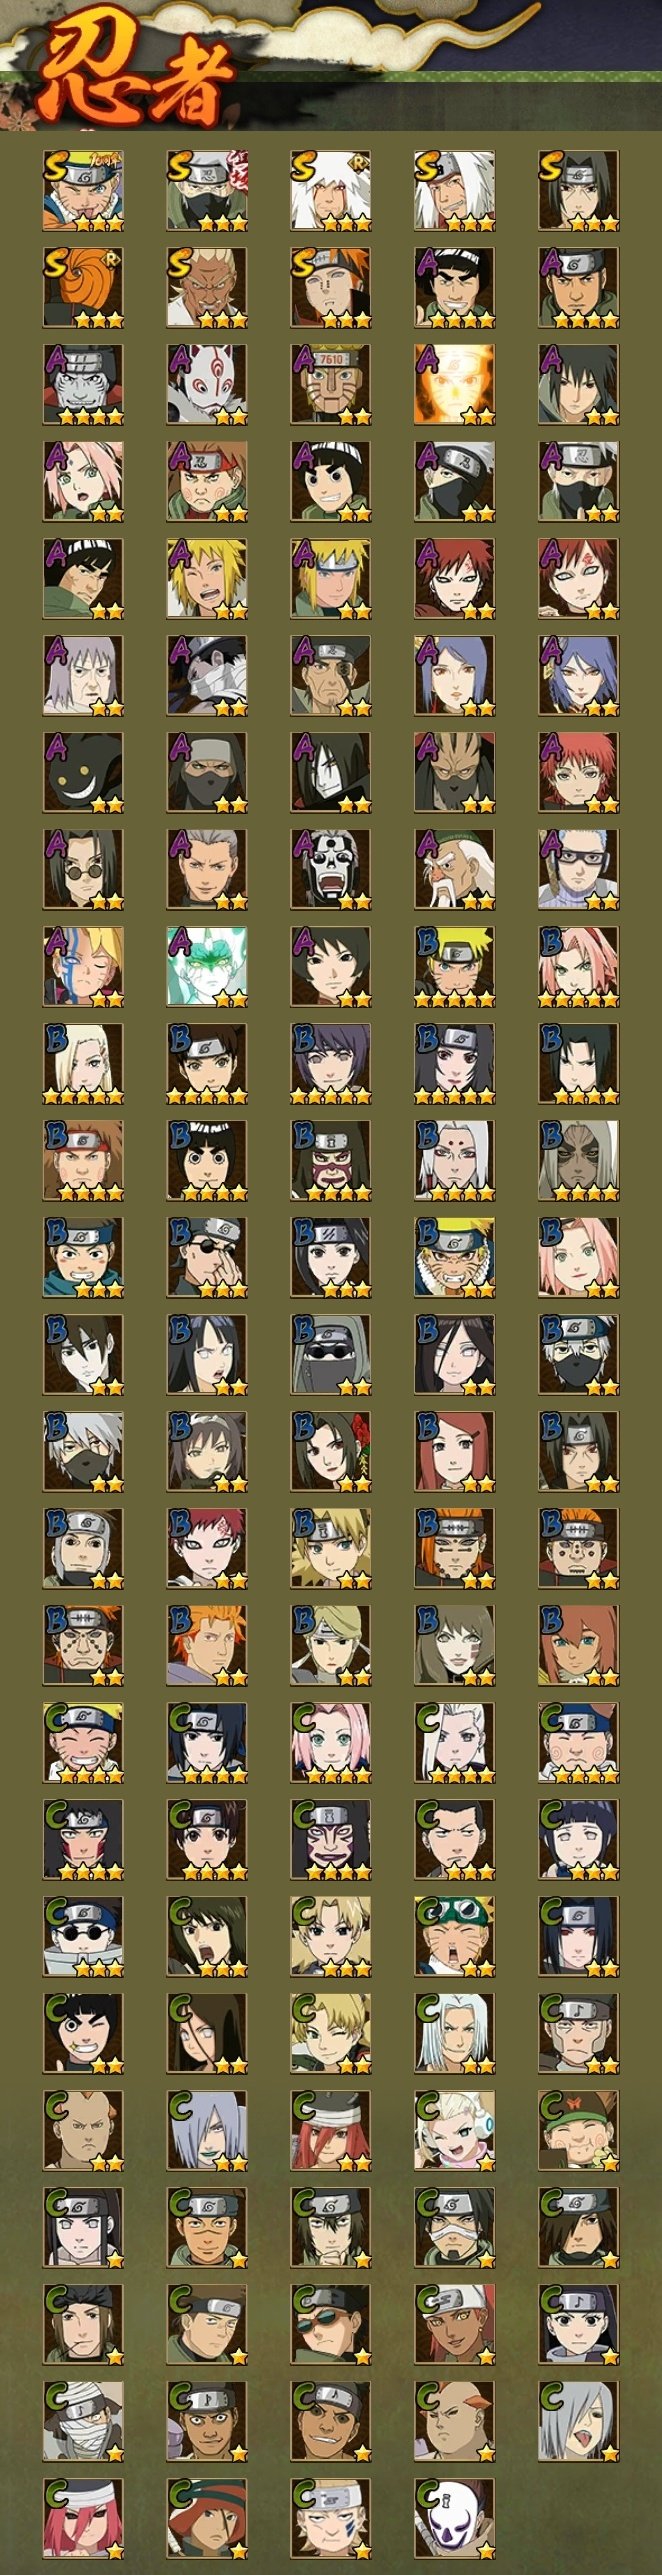This screenshot has height=2575, width=662.
Task: Choose the A-rank ANBU fox mask ninja
Action: tap(207, 385)
